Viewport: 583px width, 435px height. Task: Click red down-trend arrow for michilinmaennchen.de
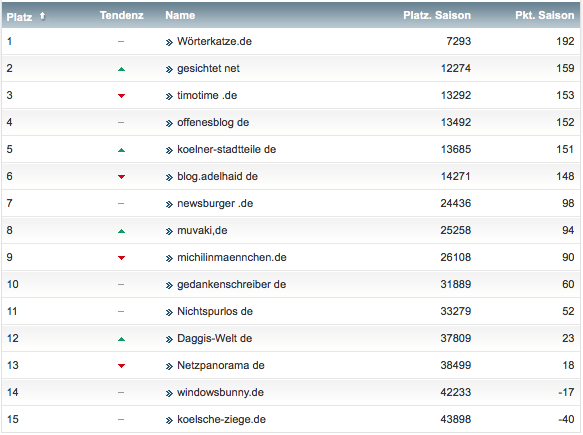(x=121, y=258)
